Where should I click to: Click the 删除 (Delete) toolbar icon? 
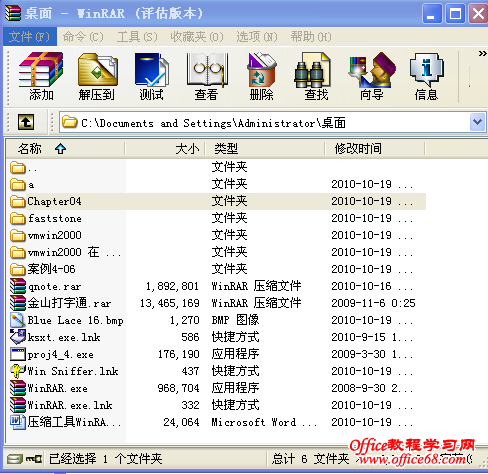coord(261,76)
